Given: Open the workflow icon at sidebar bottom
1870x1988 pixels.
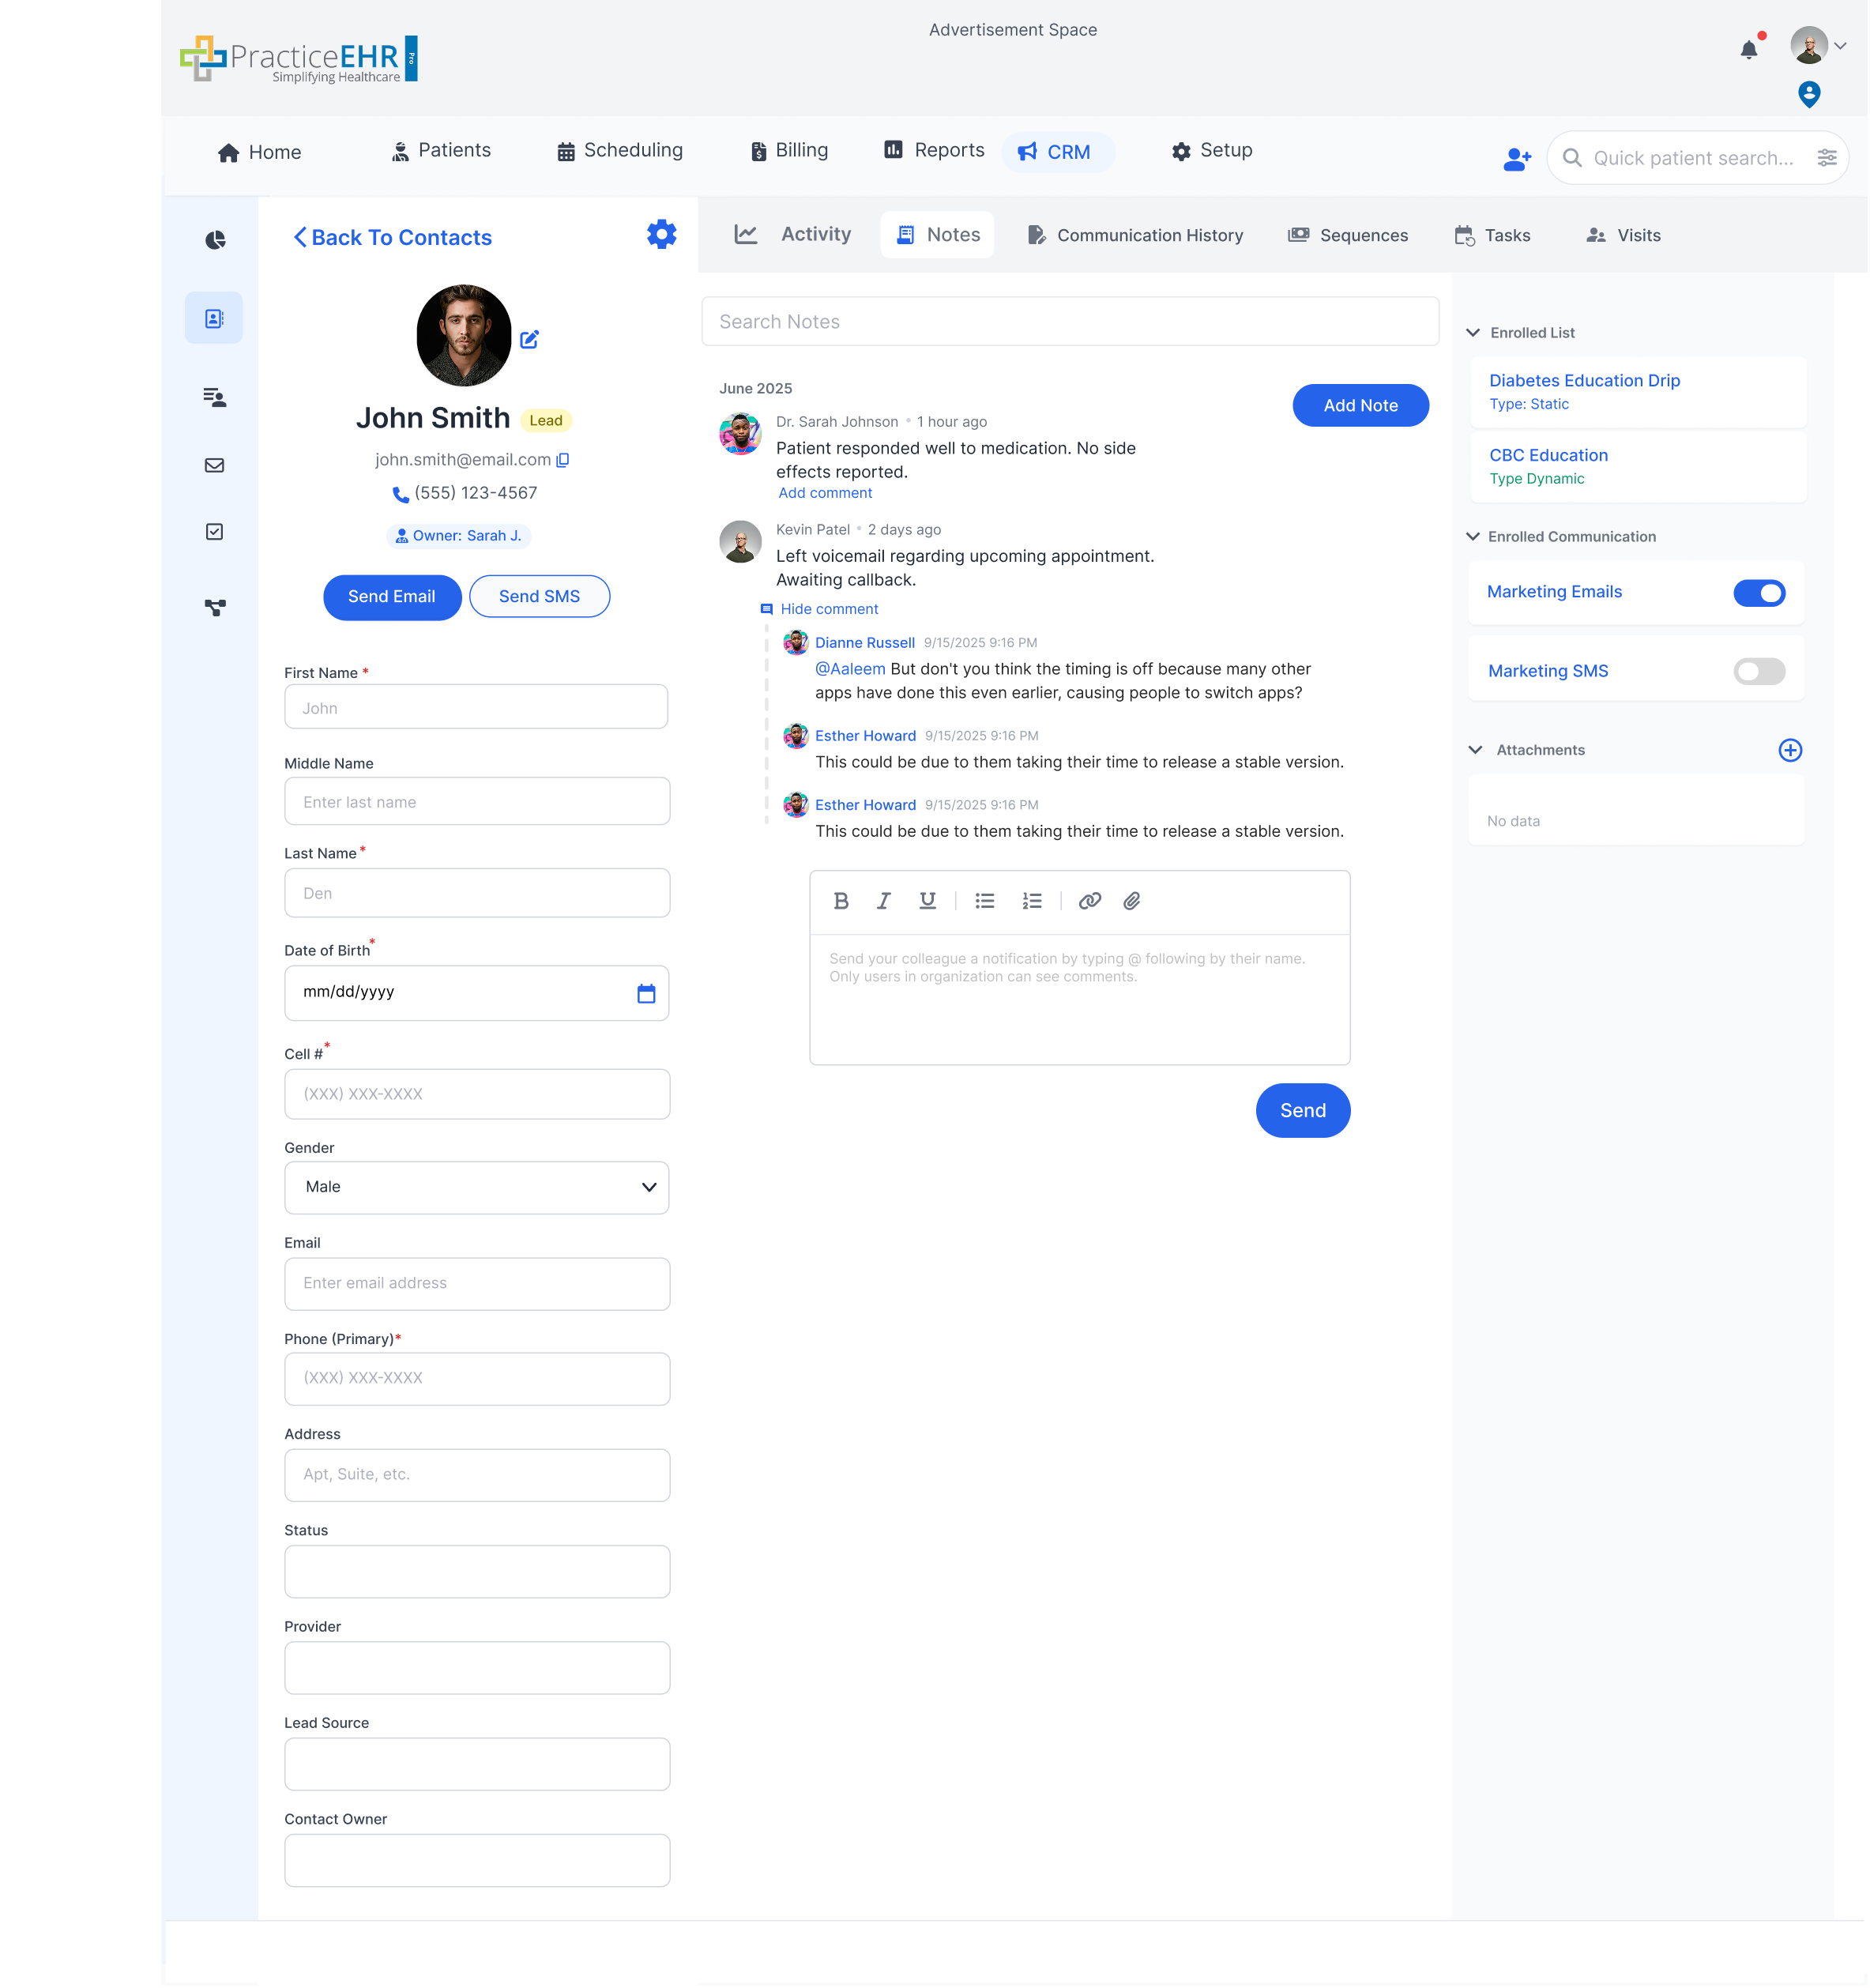Looking at the screenshot, I should (x=214, y=606).
